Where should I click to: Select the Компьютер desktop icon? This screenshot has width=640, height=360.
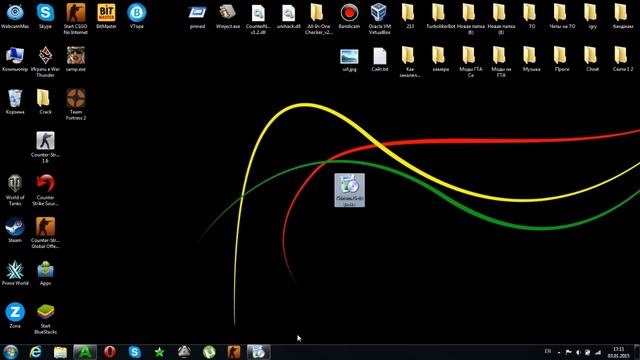(x=15, y=59)
